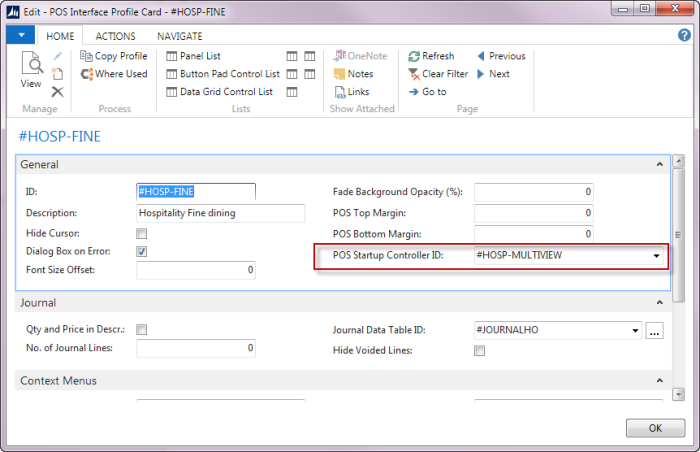The image size is (700, 452).
Task: Collapse the General section
Action: [x=659, y=164]
